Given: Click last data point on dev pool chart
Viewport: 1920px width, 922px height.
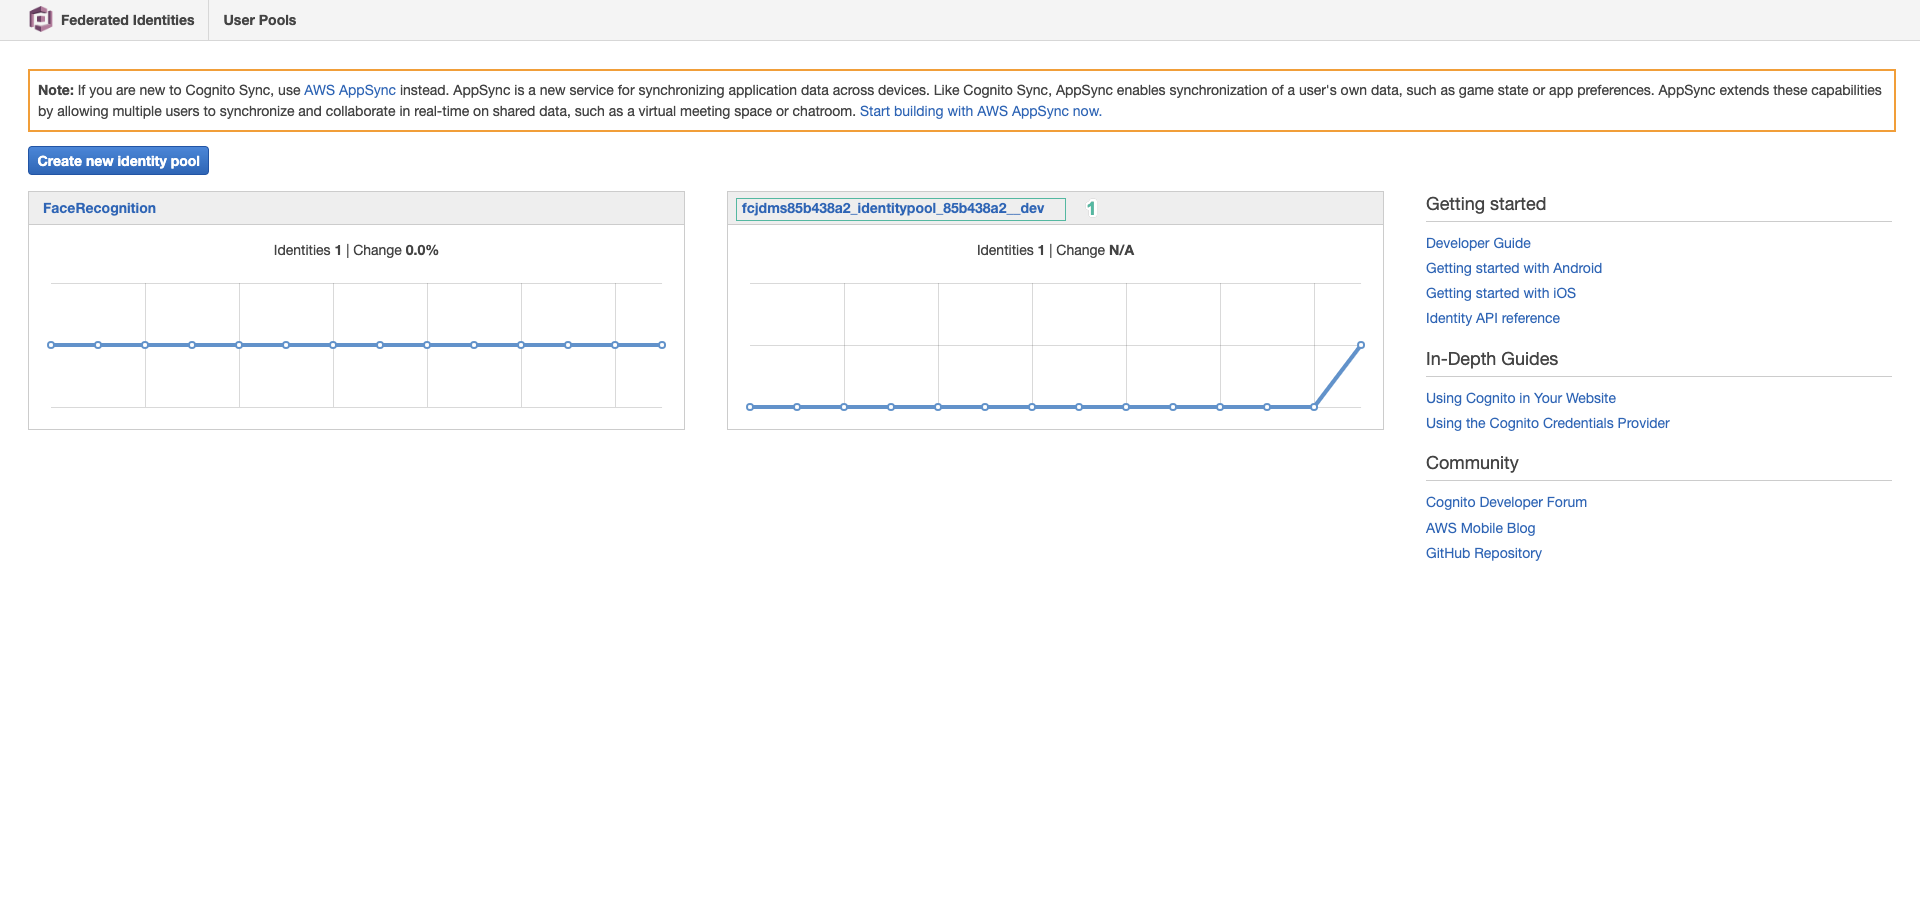Looking at the screenshot, I should (1360, 345).
